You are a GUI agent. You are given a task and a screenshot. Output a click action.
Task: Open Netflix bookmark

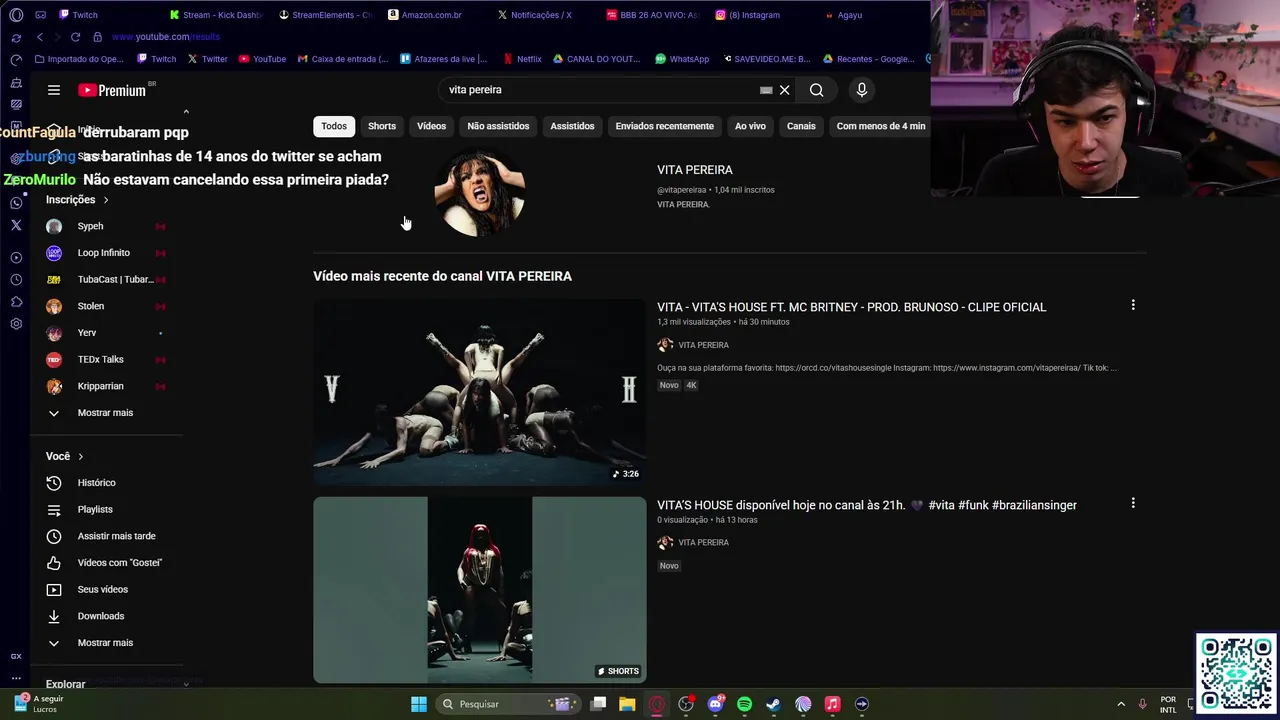tap(522, 59)
